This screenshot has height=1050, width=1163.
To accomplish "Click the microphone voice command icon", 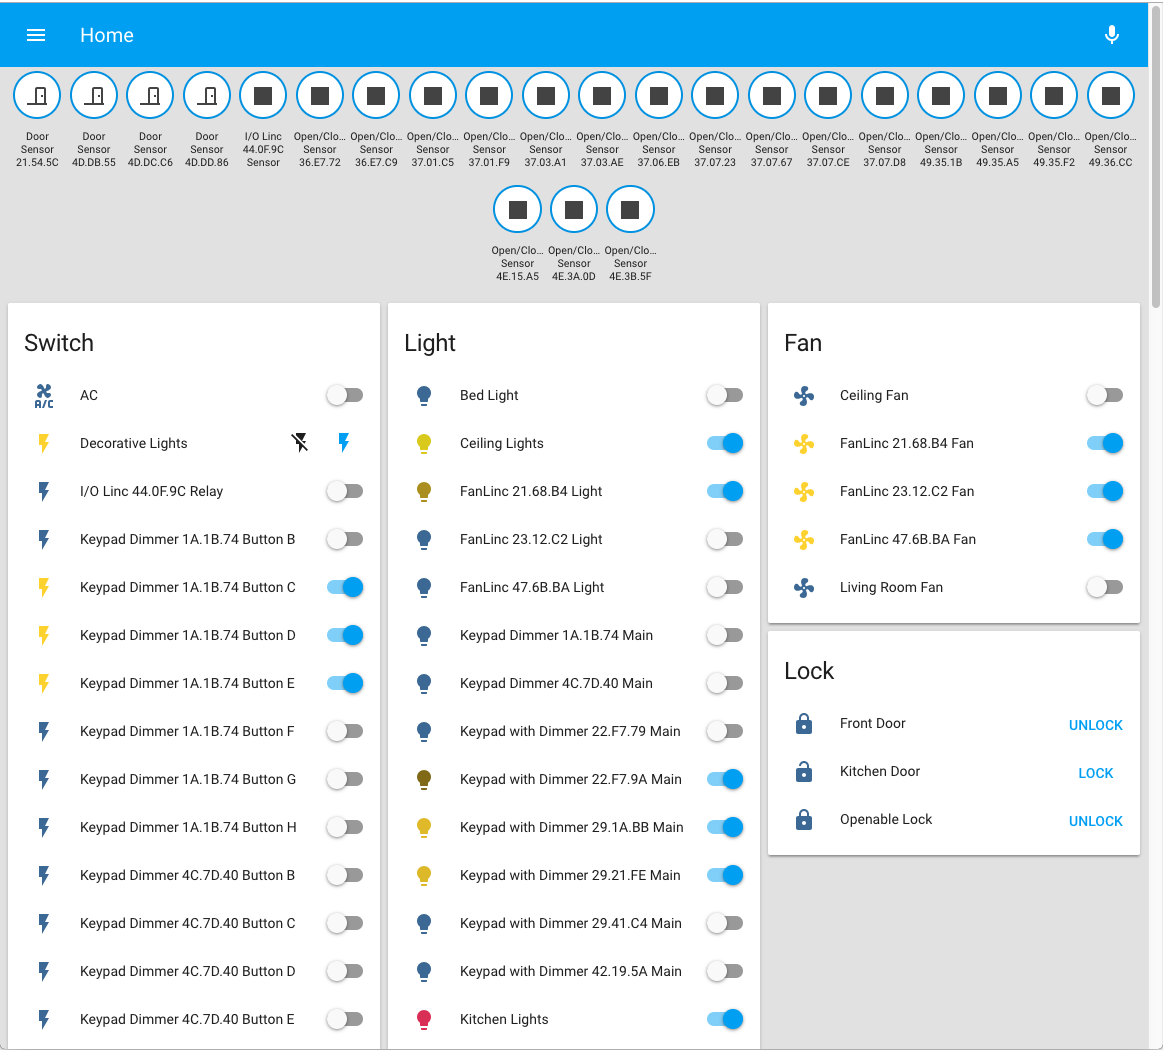I will (1111, 35).
